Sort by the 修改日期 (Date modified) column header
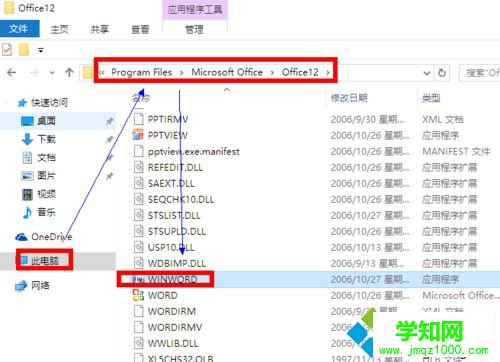The height and width of the screenshot is (362, 500). (x=349, y=98)
